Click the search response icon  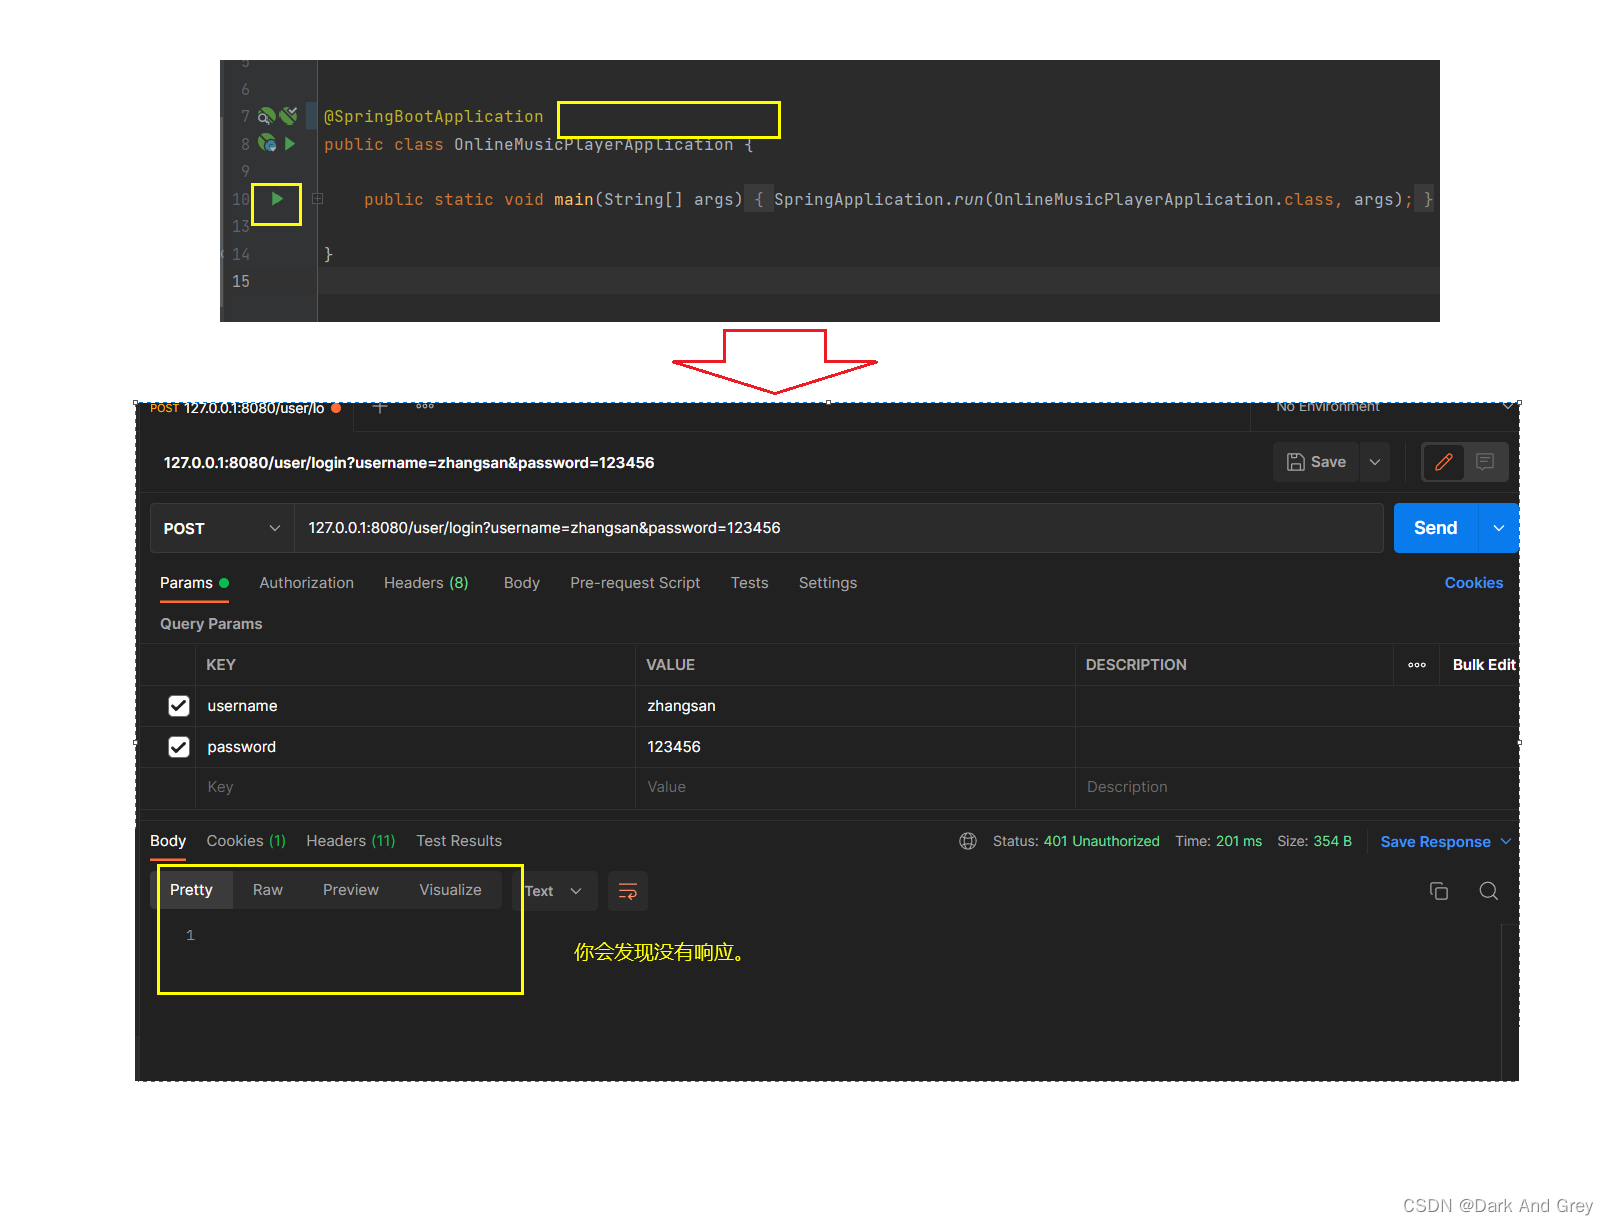1488,891
